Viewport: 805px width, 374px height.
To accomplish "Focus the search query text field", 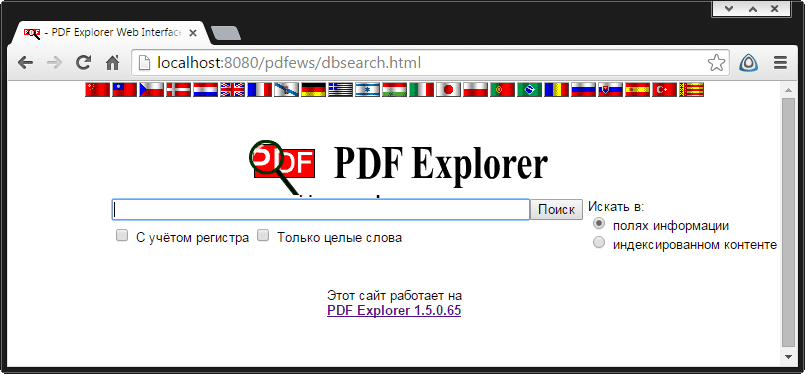I will [321, 210].
